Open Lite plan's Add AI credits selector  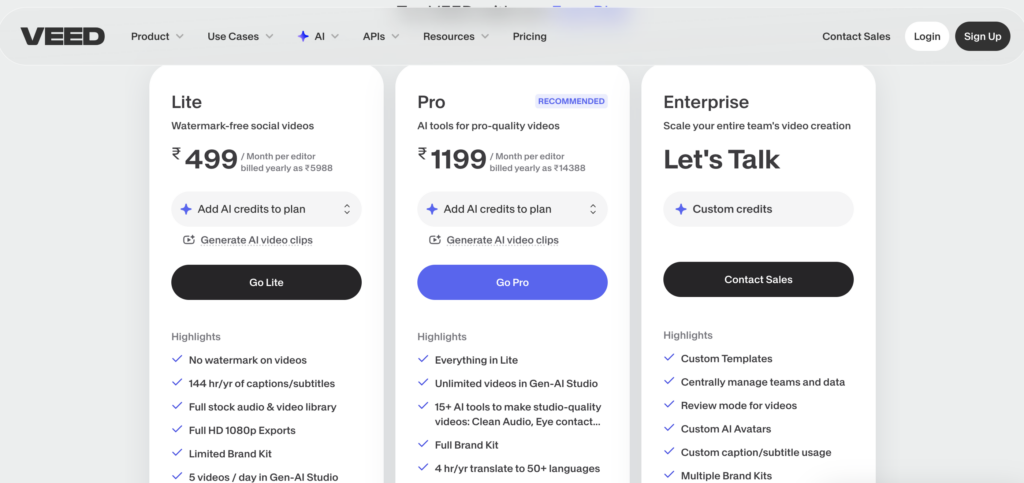click(x=266, y=209)
